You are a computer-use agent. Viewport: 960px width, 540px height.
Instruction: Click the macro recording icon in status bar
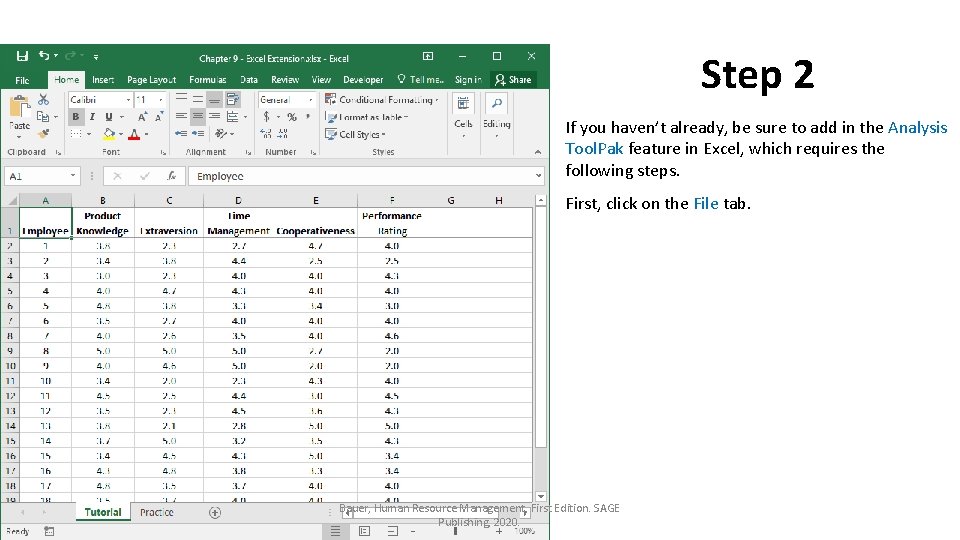(x=49, y=531)
